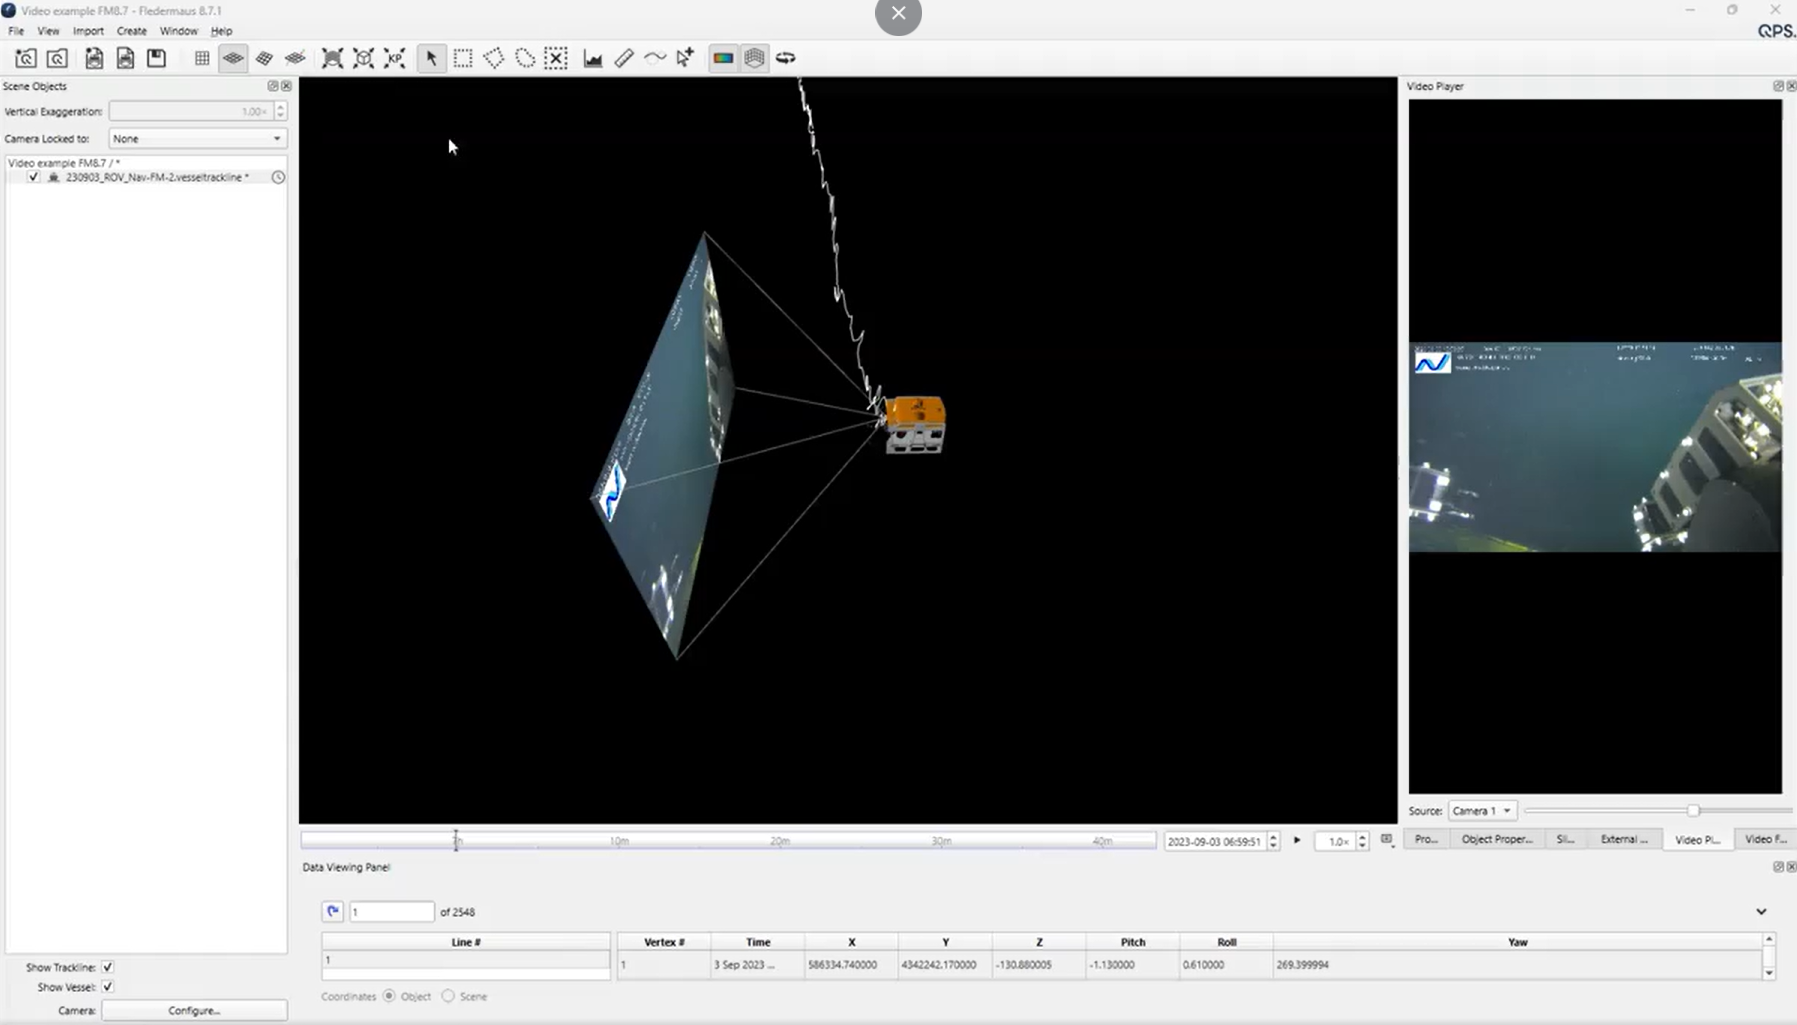Select the rectangle selection tool
This screenshot has height=1025, width=1797.
coord(463,58)
